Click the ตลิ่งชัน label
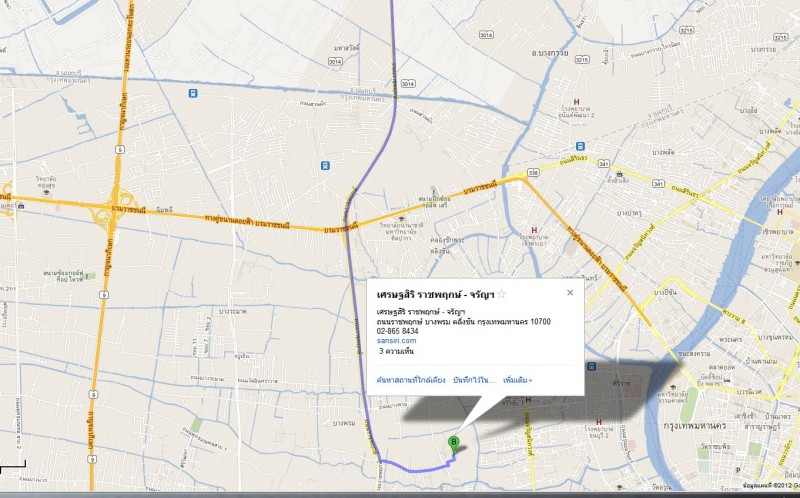Viewport: 800px width, 498px height. pyautogui.click(x=440, y=251)
